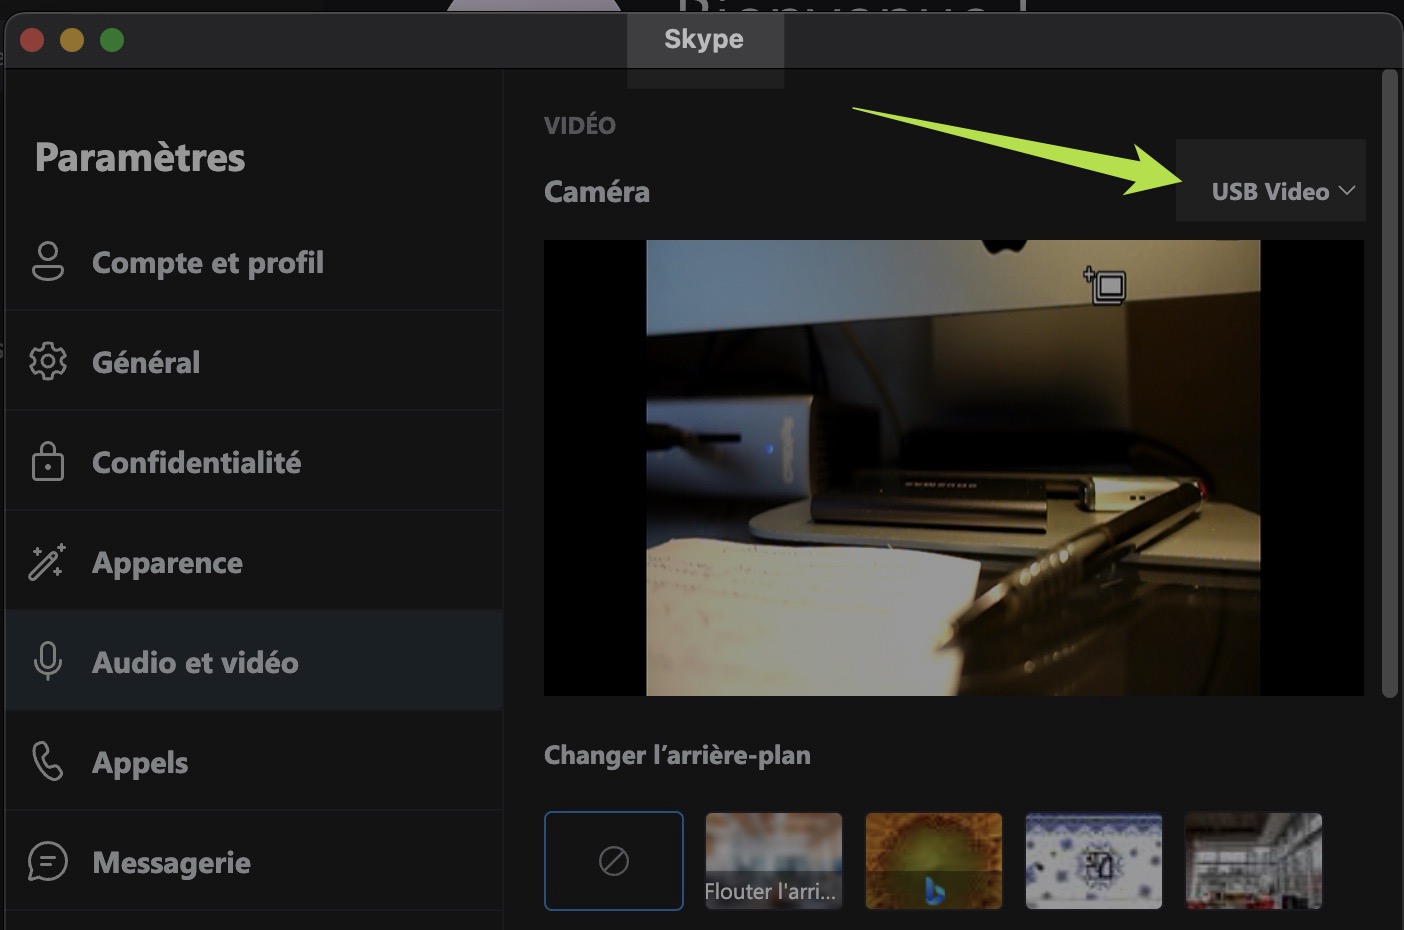Open Compte et profil settings
The height and width of the screenshot is (930, 1404).
(x=254, y=261)
